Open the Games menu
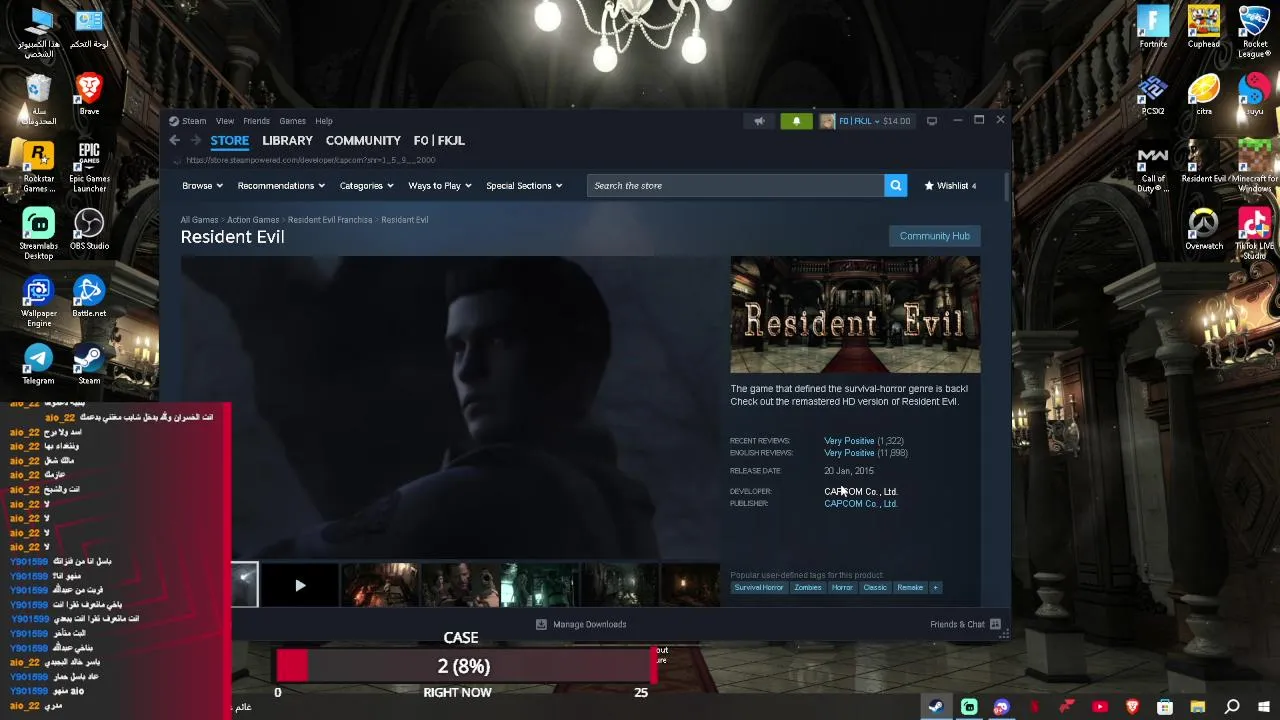This screenshot has width=1280, height=720. tap(292, 121)
